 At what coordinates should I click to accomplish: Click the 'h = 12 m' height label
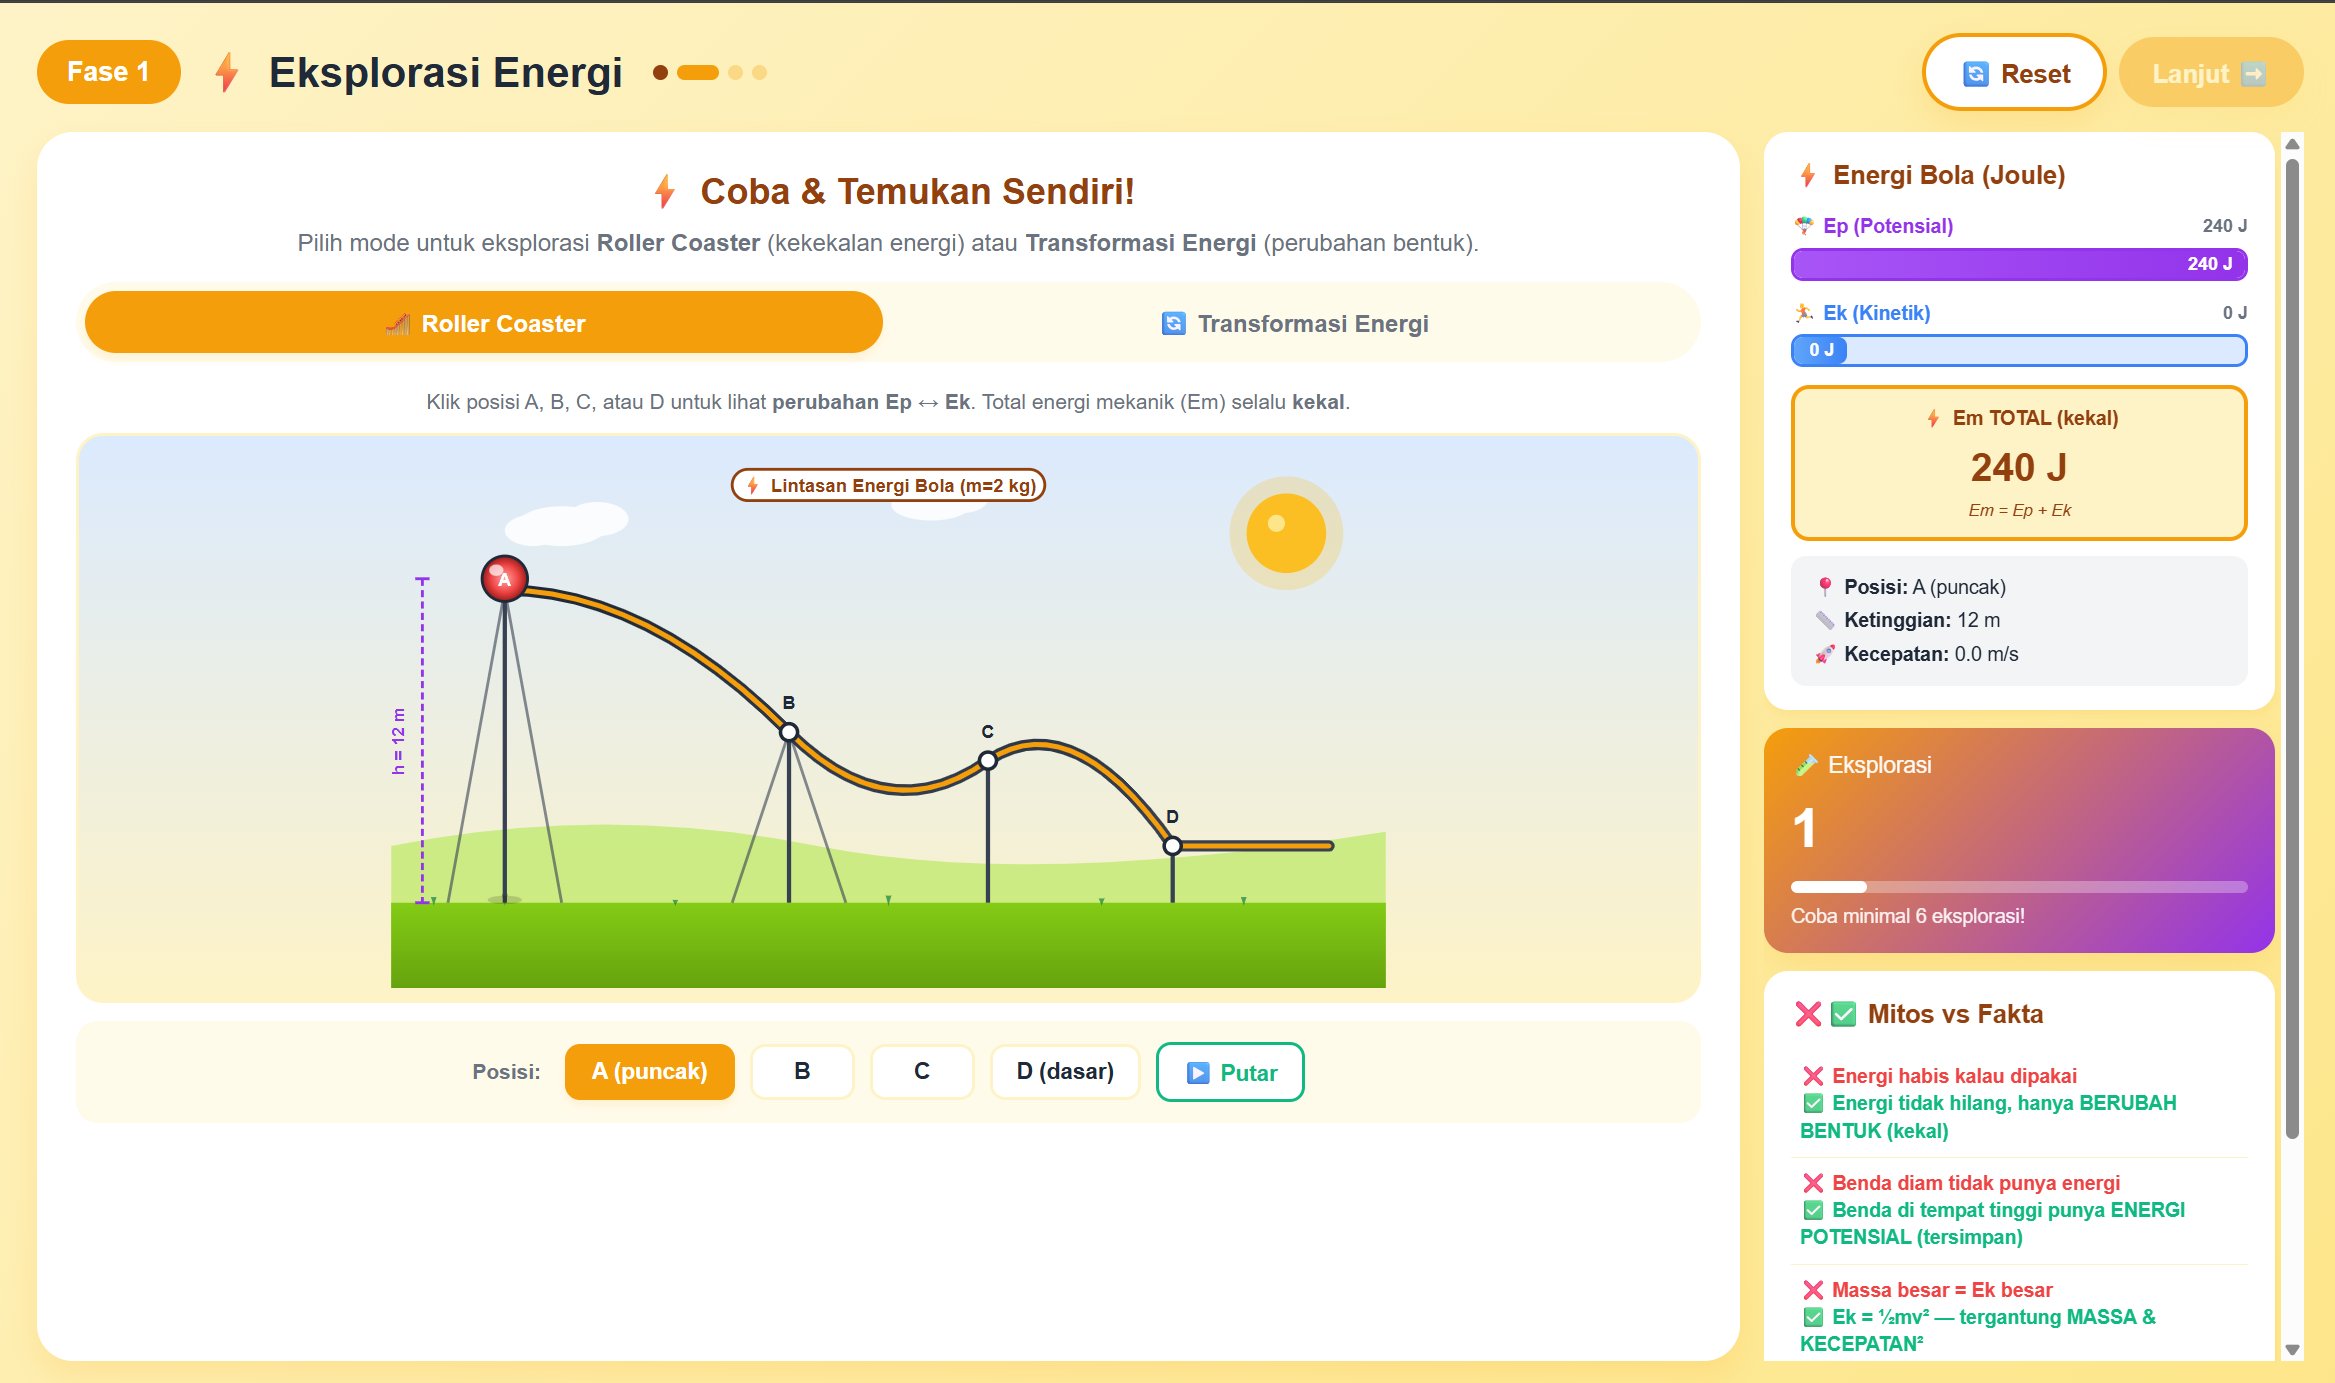pos(399,741)
